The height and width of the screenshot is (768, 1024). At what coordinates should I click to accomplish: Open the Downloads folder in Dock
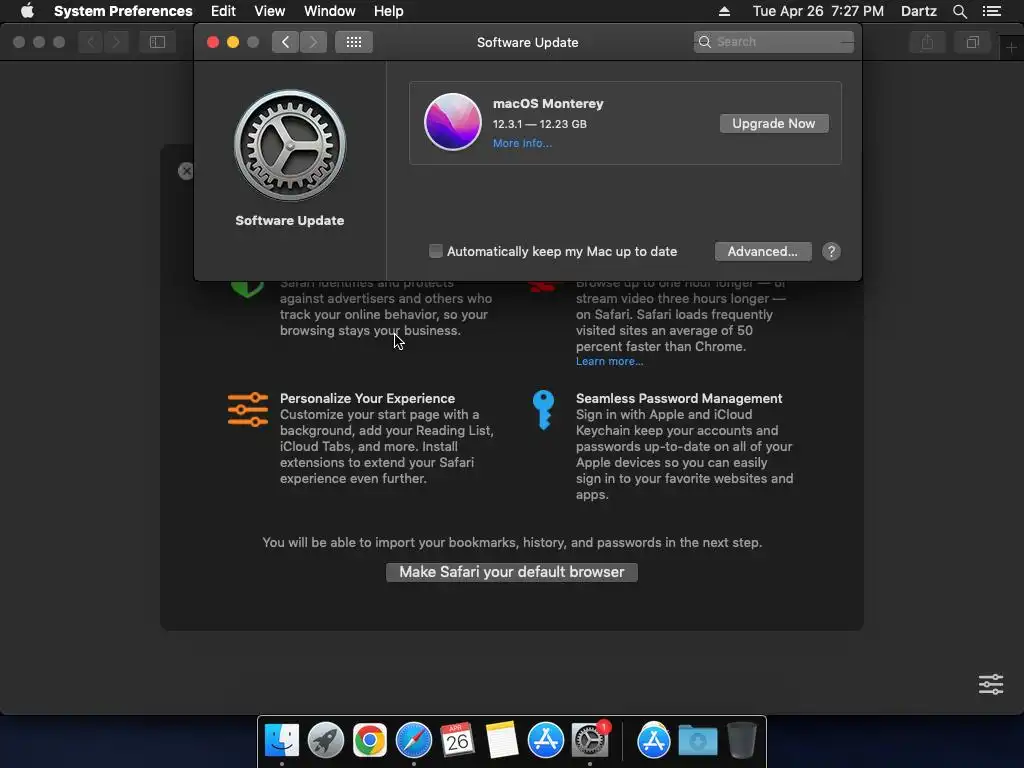point(697,740)
